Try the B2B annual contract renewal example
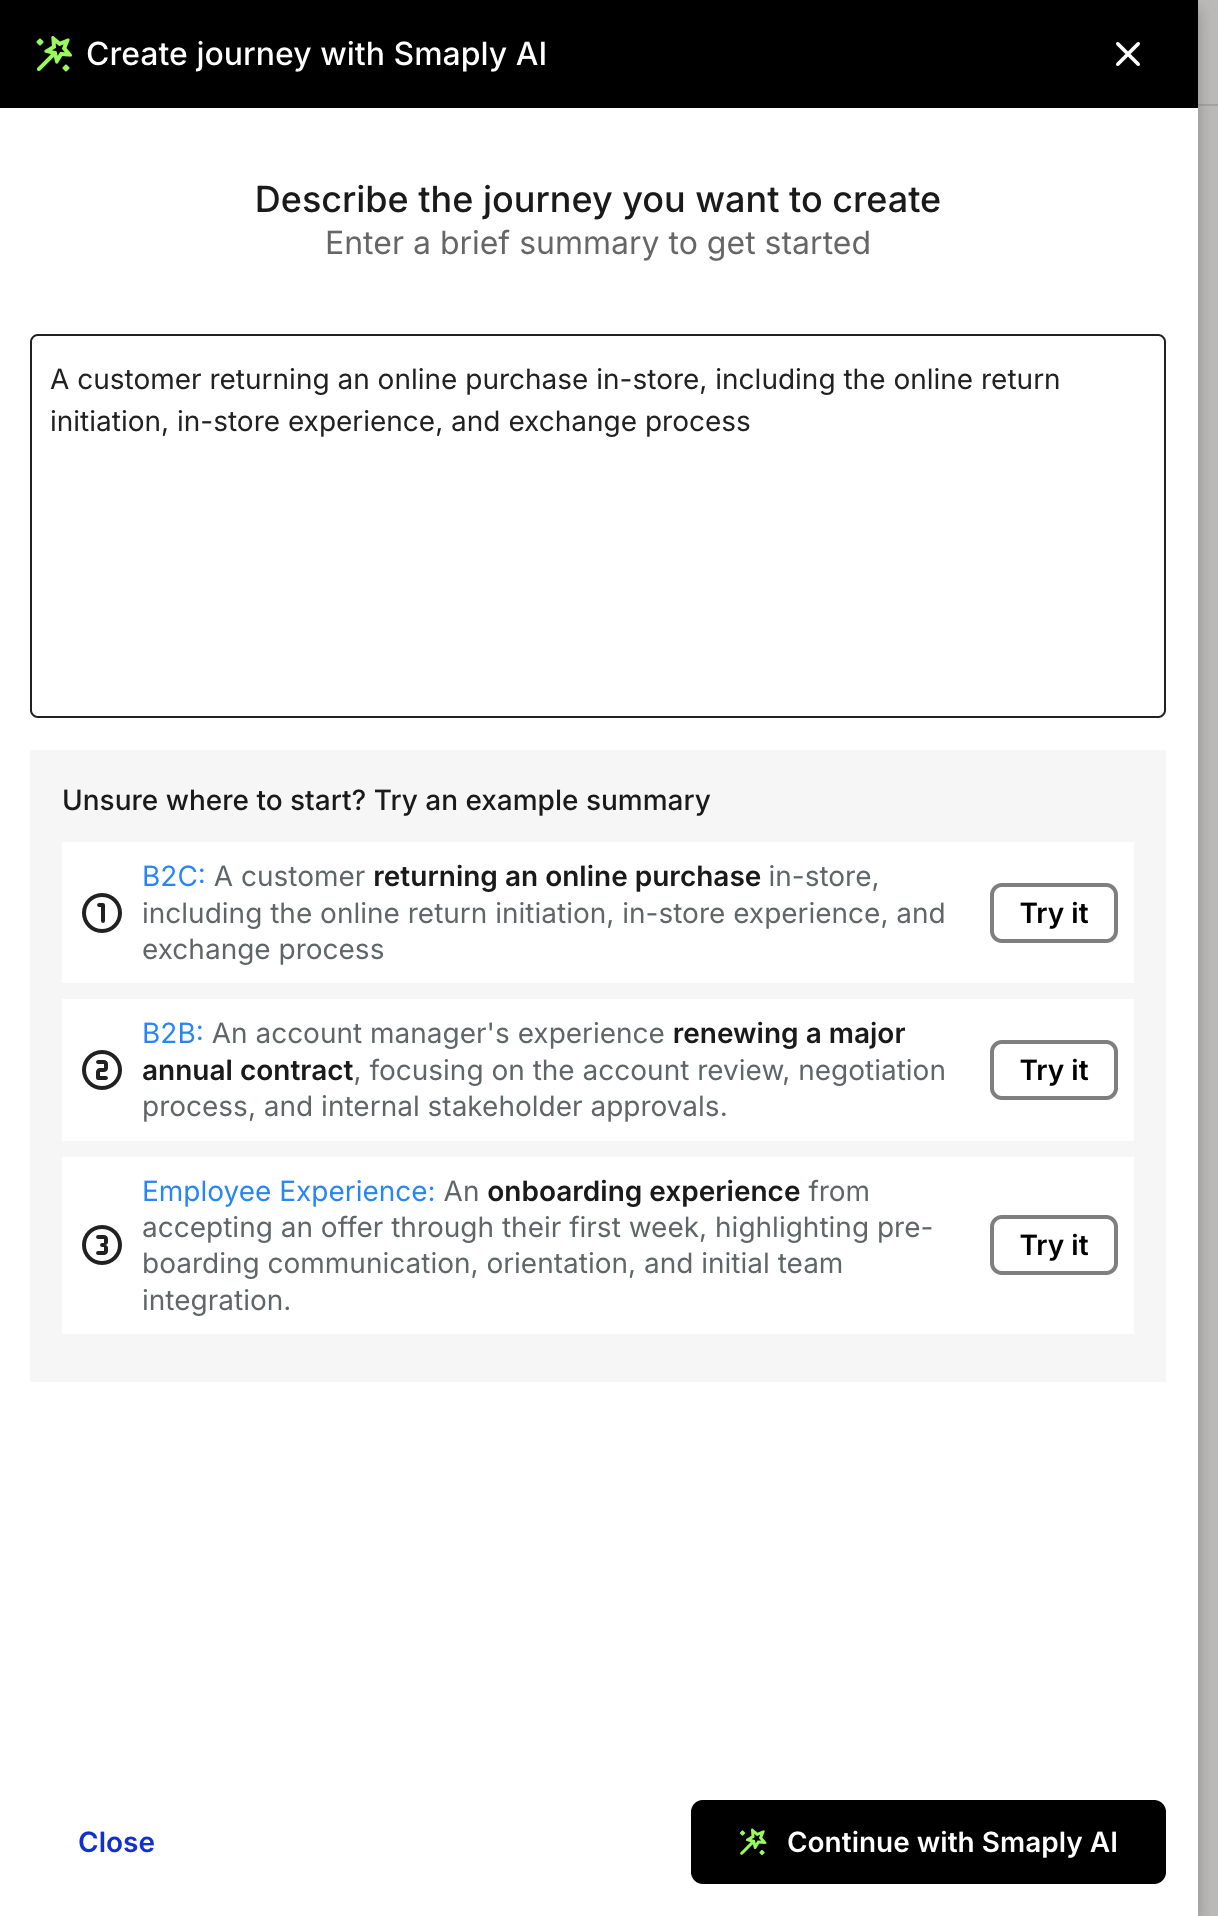Viewport: 1218px width, 1916px height. click(x=1053, y=1070)
